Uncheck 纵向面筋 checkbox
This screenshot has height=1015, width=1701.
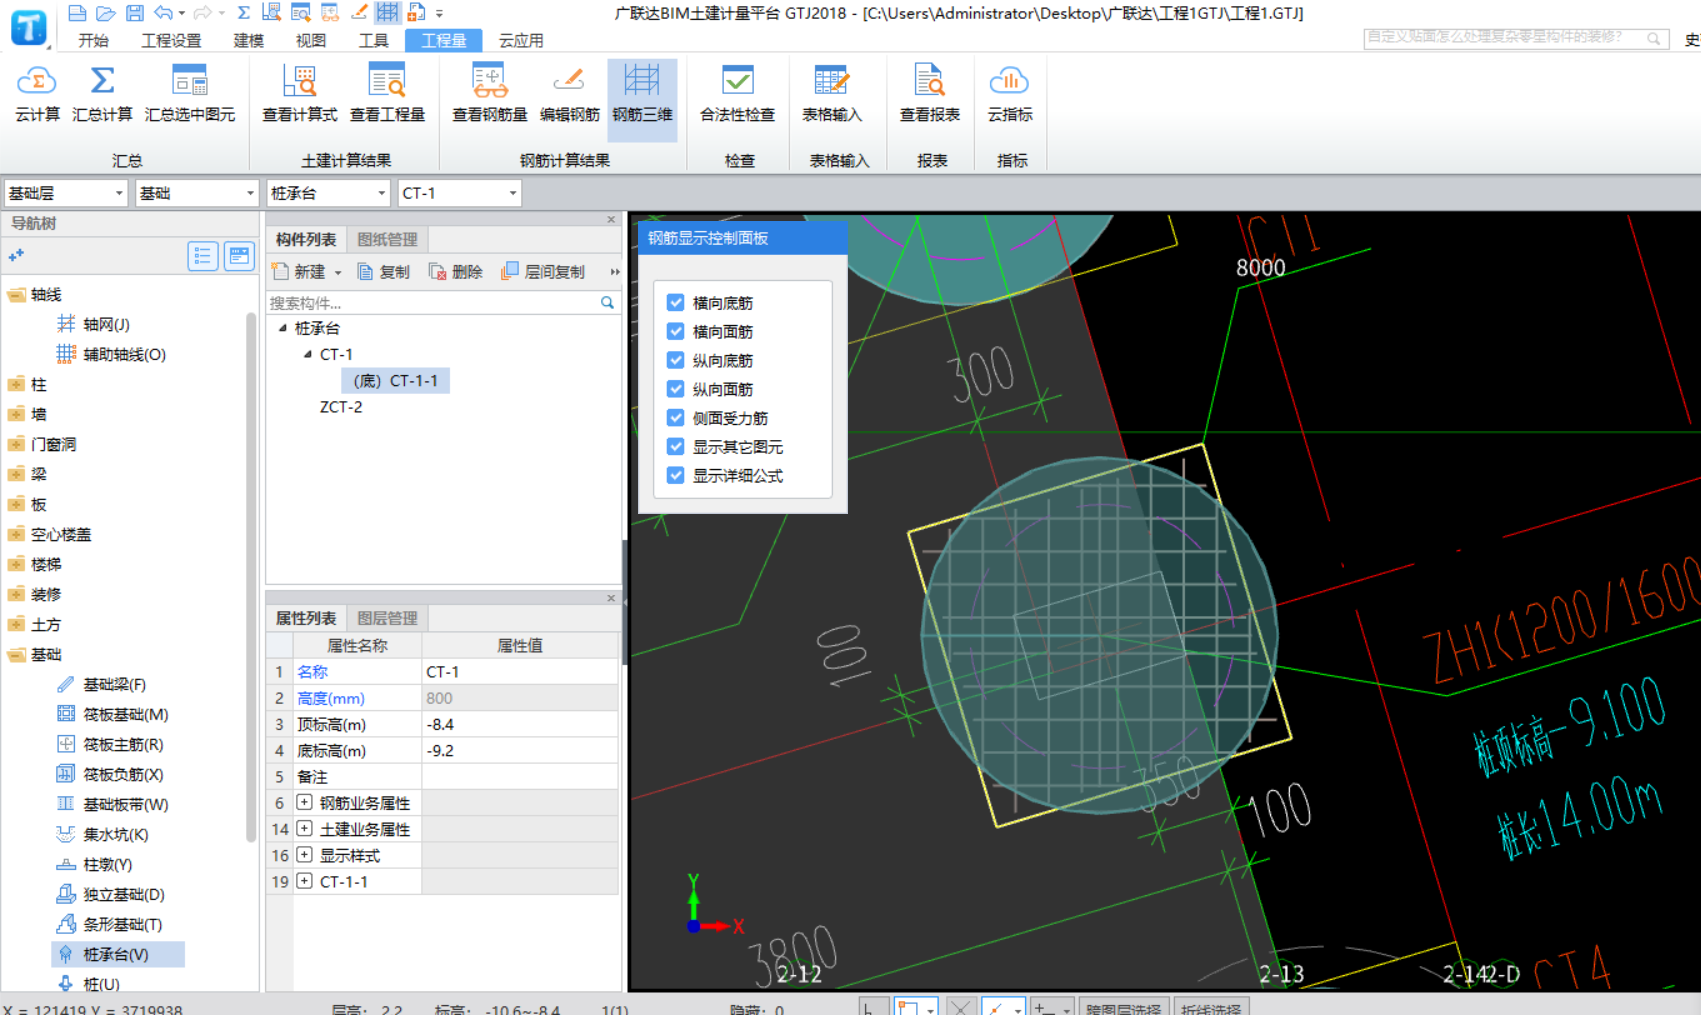pyautogui.click(x=676, y=389)
